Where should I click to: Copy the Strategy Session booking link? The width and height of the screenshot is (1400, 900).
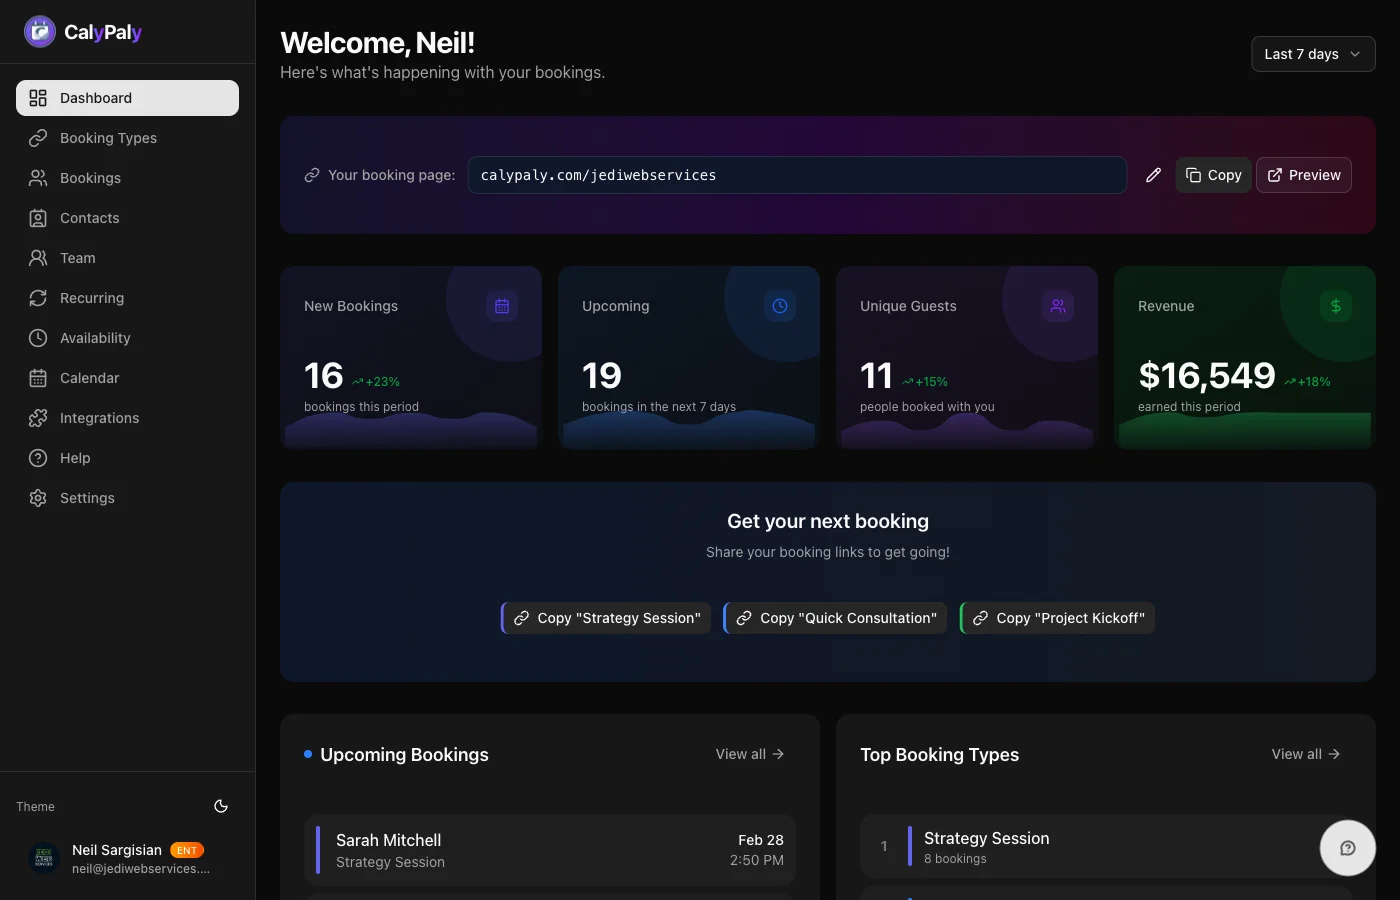(605, 618)
